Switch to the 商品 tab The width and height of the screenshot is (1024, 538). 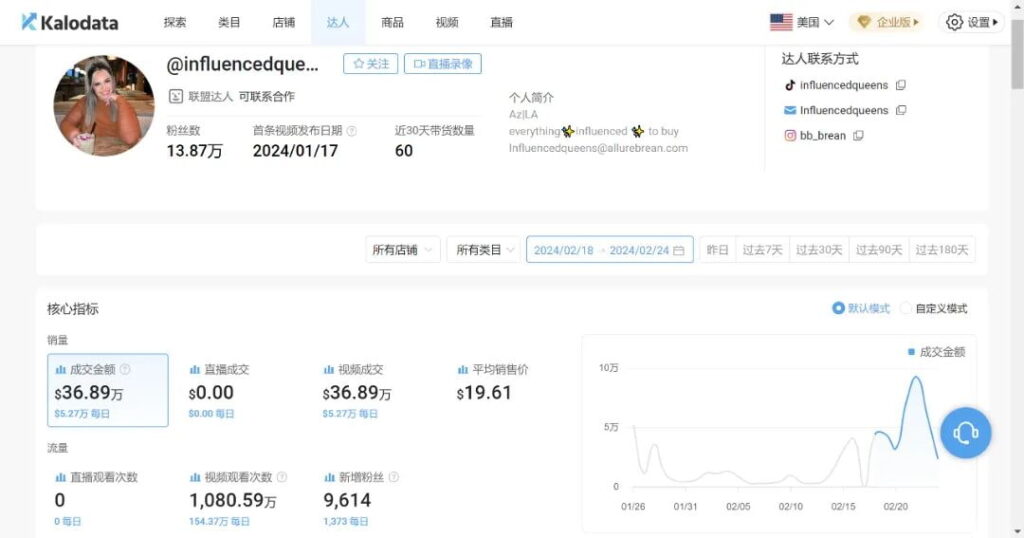pos(392,22)
